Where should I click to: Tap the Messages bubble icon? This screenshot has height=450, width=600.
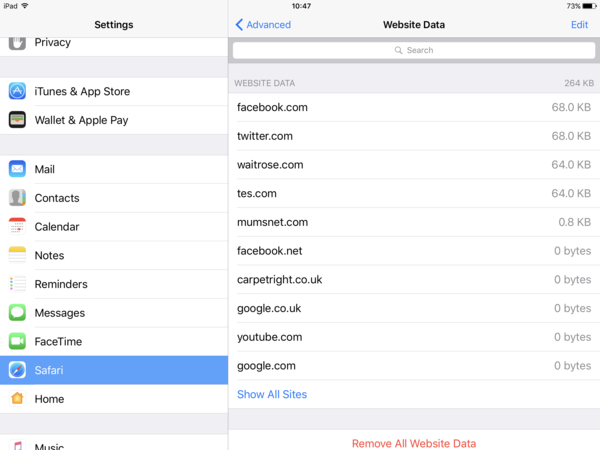point(17,312)
